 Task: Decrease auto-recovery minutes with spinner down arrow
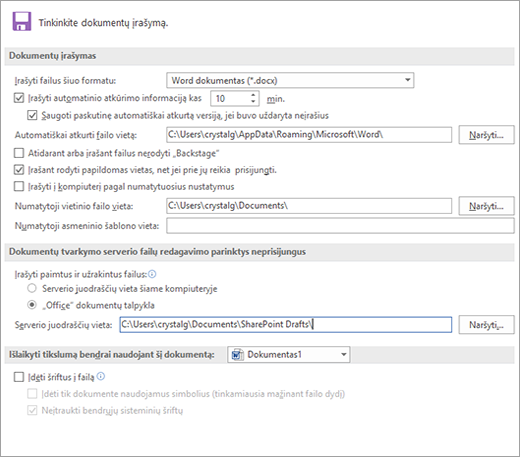(x=253, y=101)
